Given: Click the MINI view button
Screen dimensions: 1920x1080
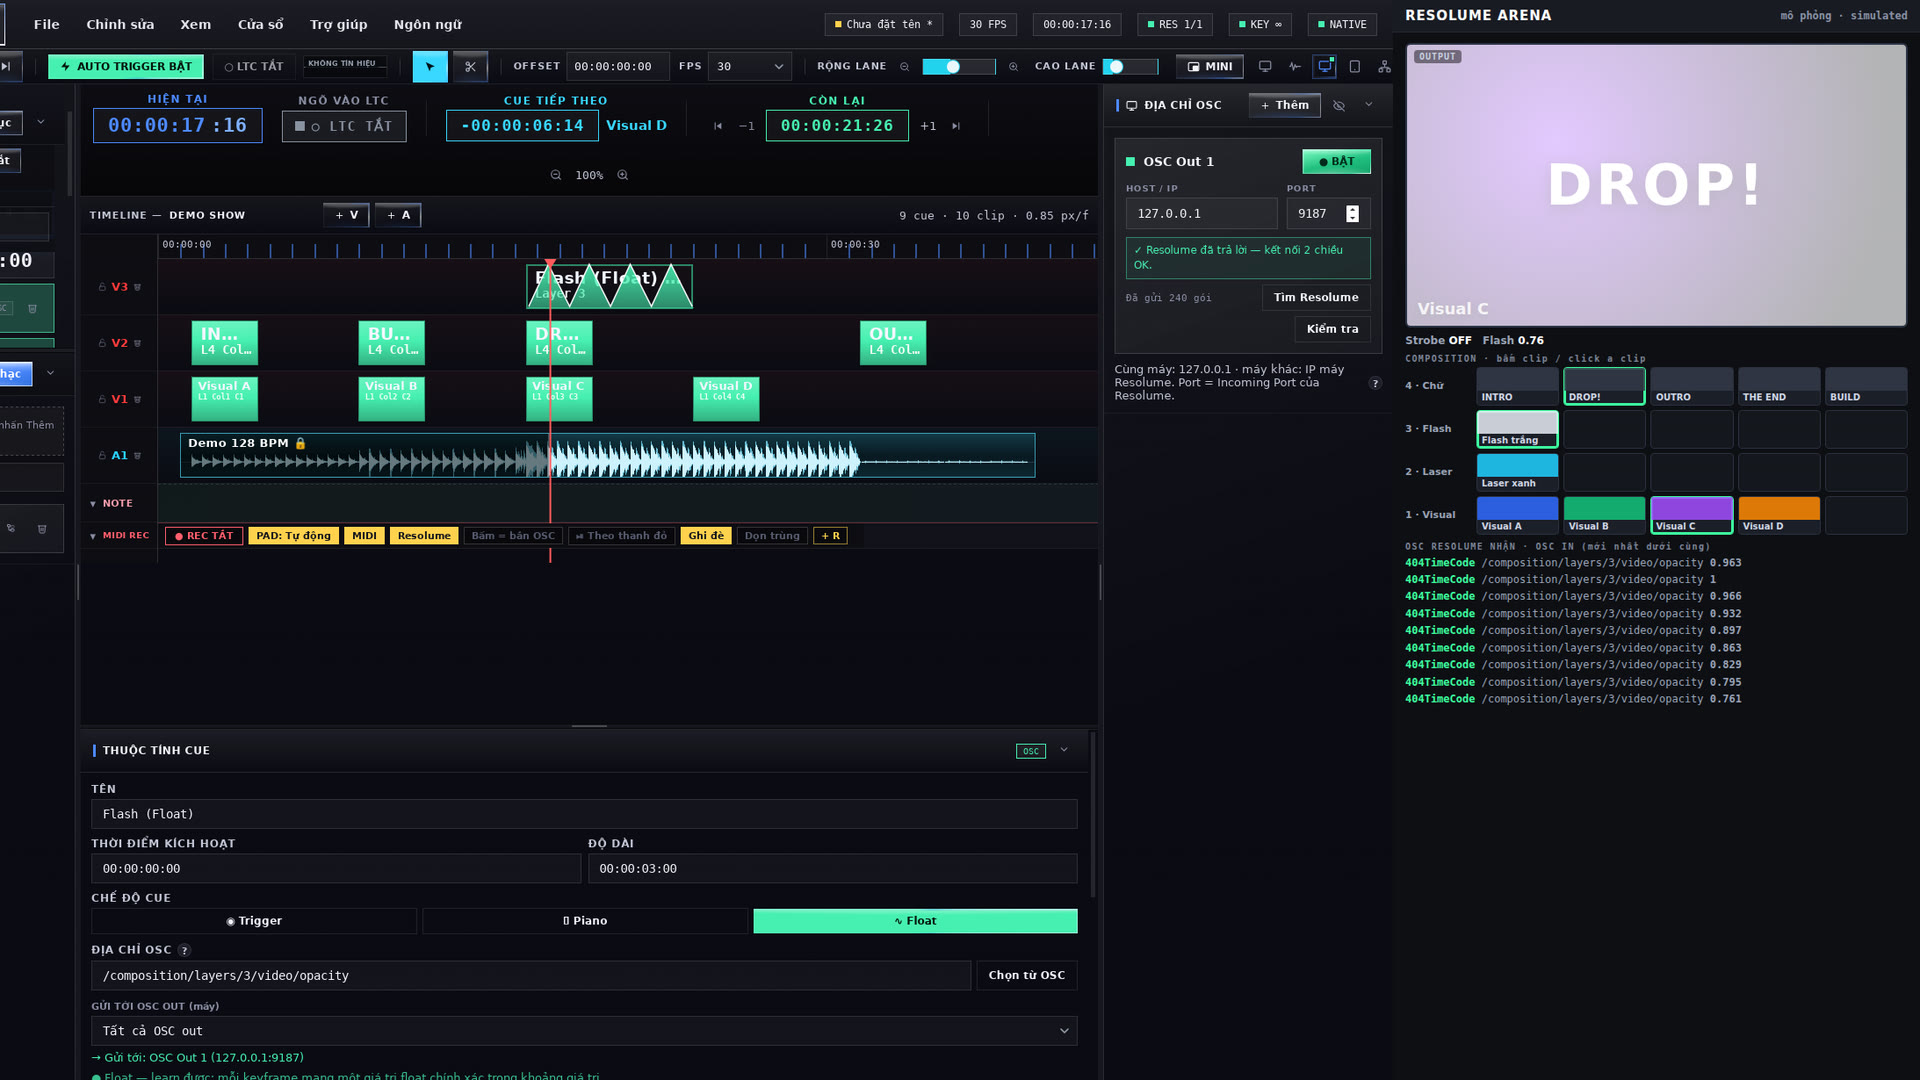Looking at the screenshot, I should tap(1210, 67).
